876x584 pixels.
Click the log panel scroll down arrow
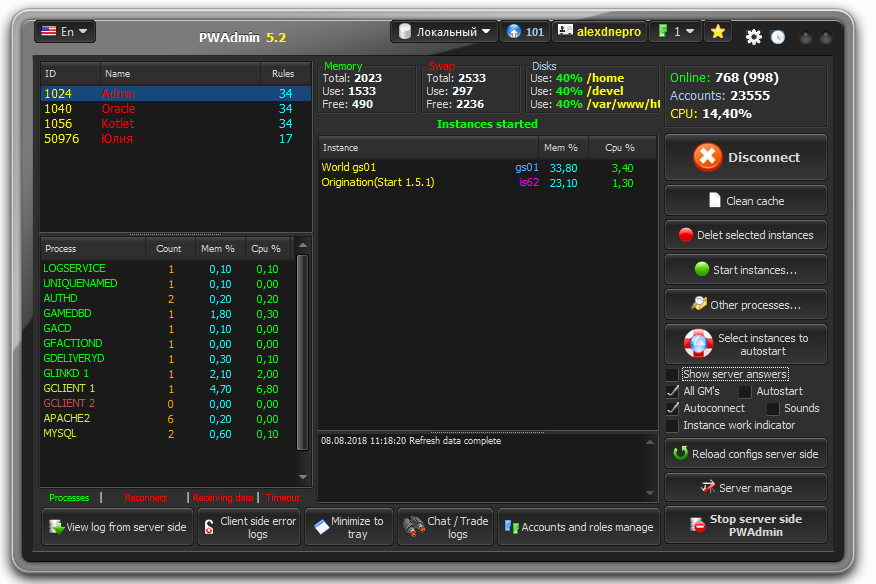tap(650, 493)
